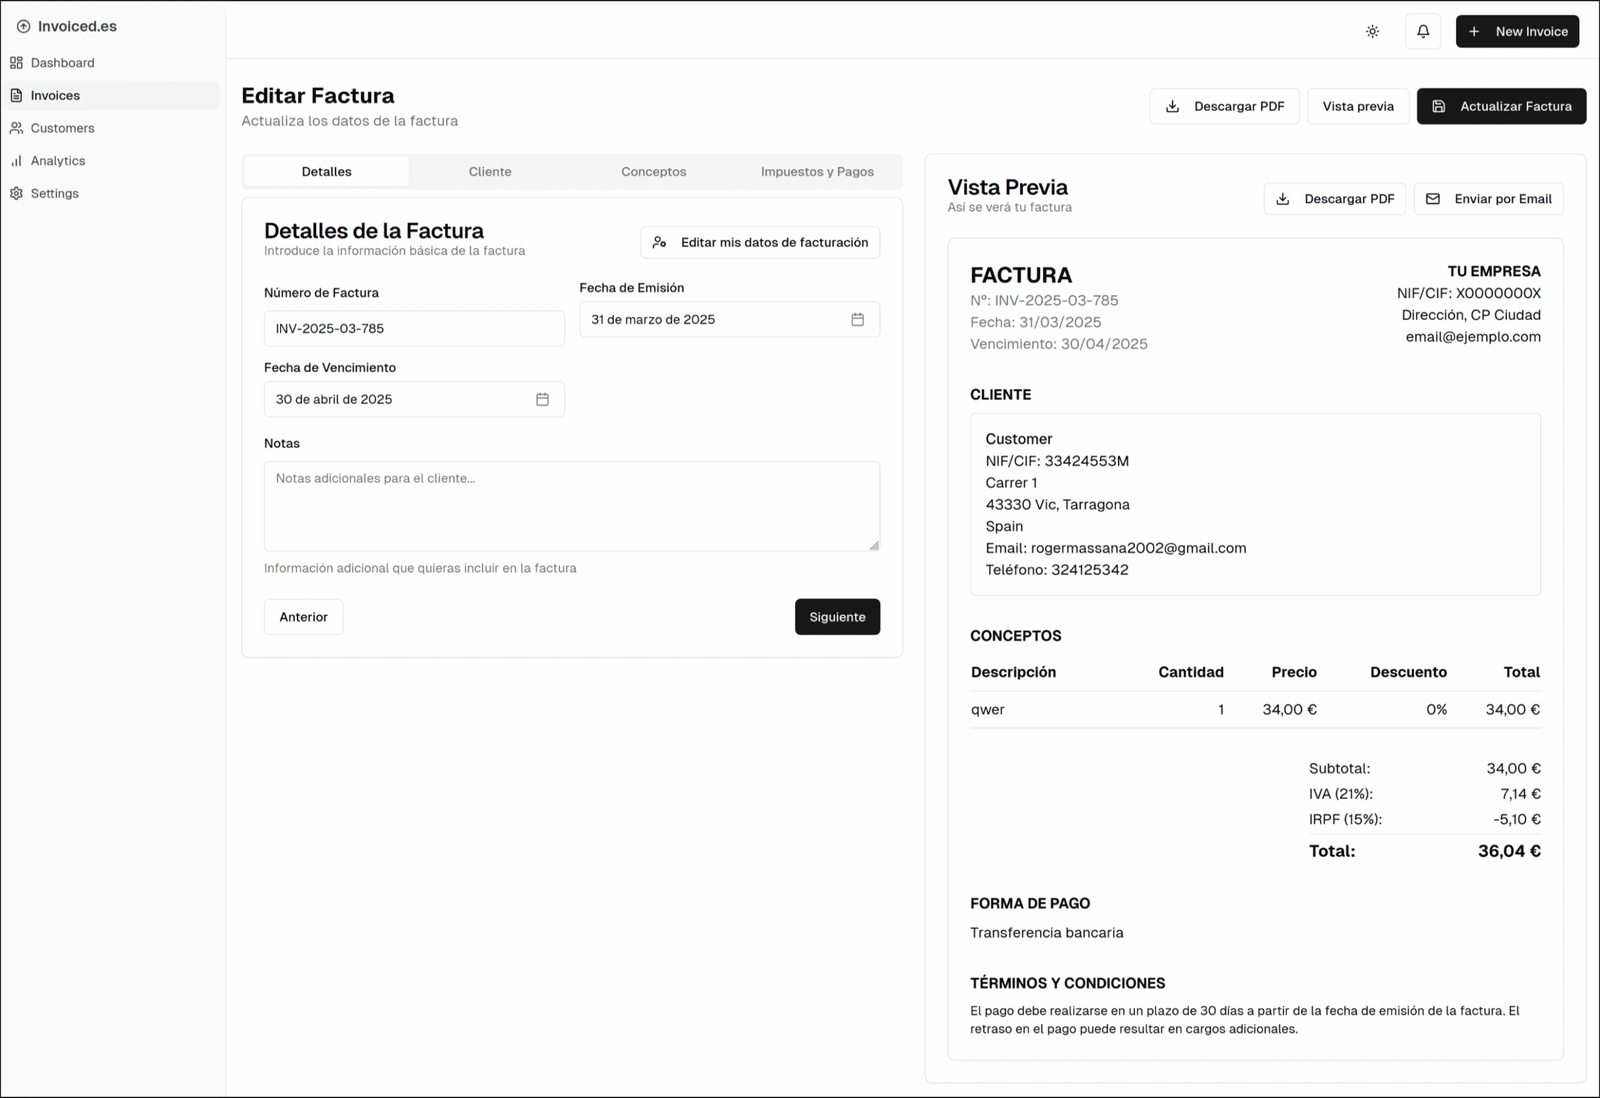
Task: Click the Invoiced.es logo icon
Action: click(x=23, y=27)
